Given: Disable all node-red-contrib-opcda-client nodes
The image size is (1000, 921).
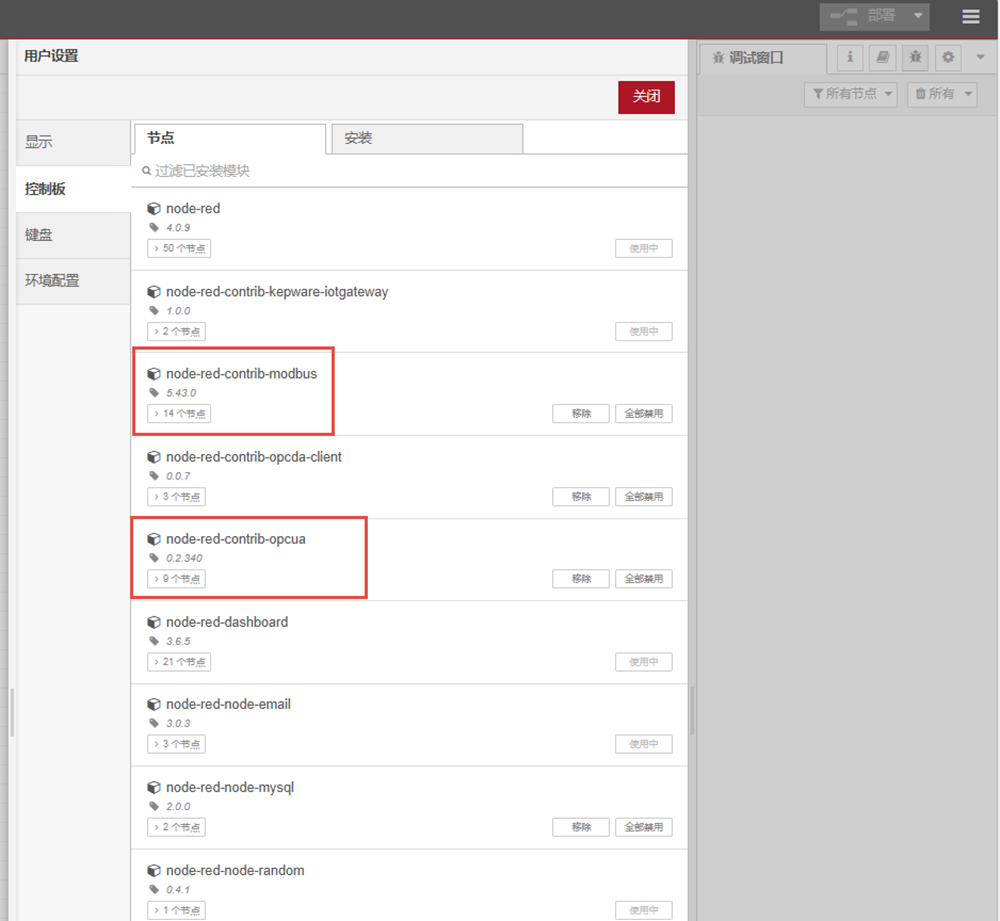Looking at the screenshot, I should 643,496.
